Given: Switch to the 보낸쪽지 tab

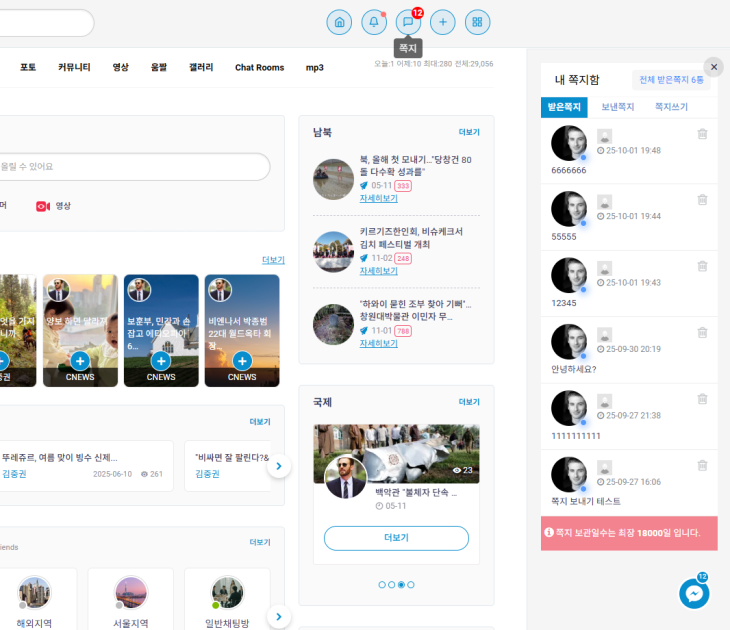Looking at the screenshot, I should coord(617,107).
